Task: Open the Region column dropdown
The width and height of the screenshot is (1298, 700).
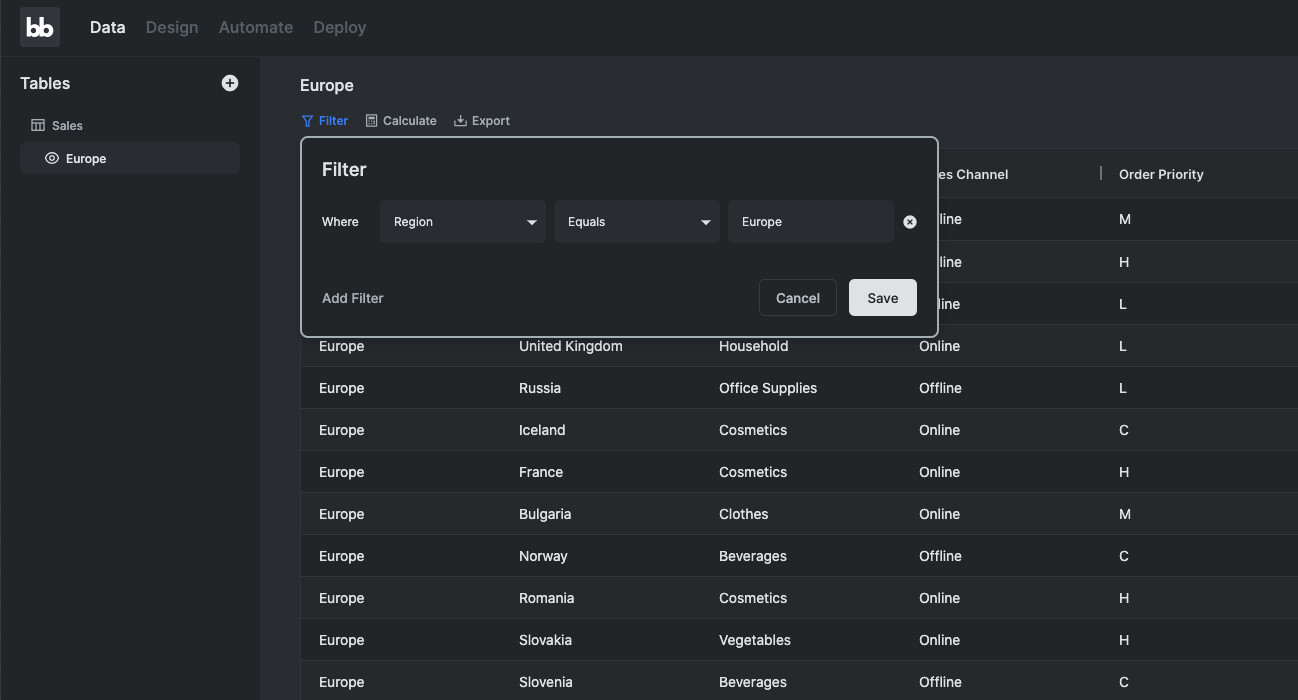Action: [463, 222]
